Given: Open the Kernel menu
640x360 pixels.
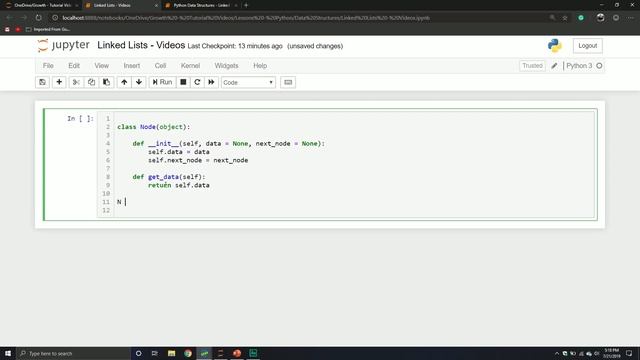Looking at the screenshot, I should [190, 66].
